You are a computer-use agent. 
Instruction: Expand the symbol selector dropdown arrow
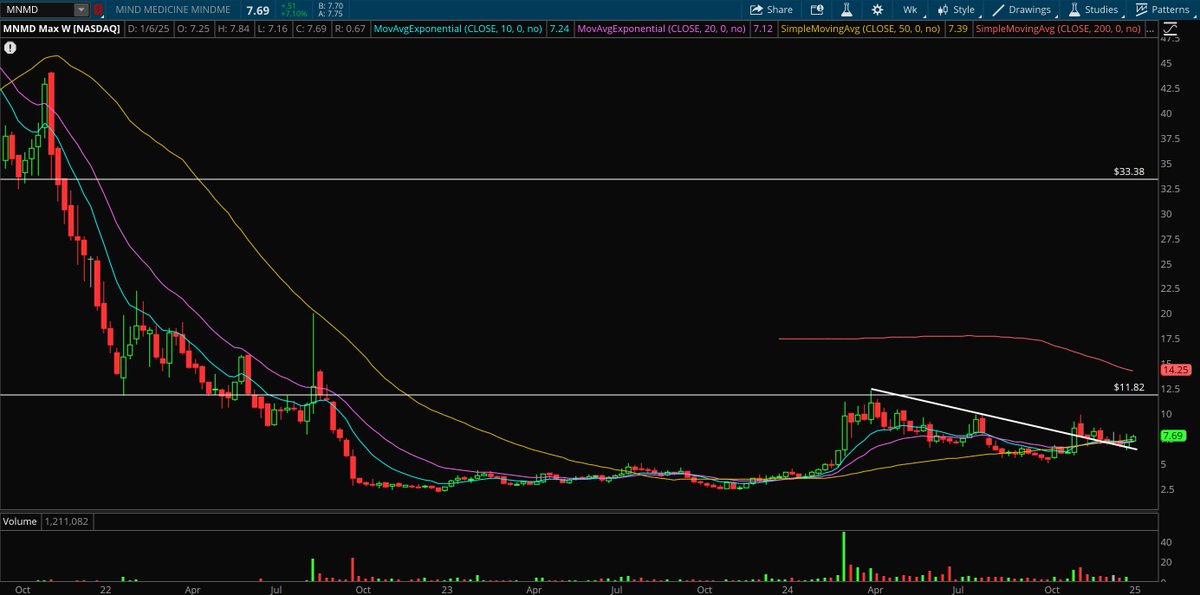point(81,9)
